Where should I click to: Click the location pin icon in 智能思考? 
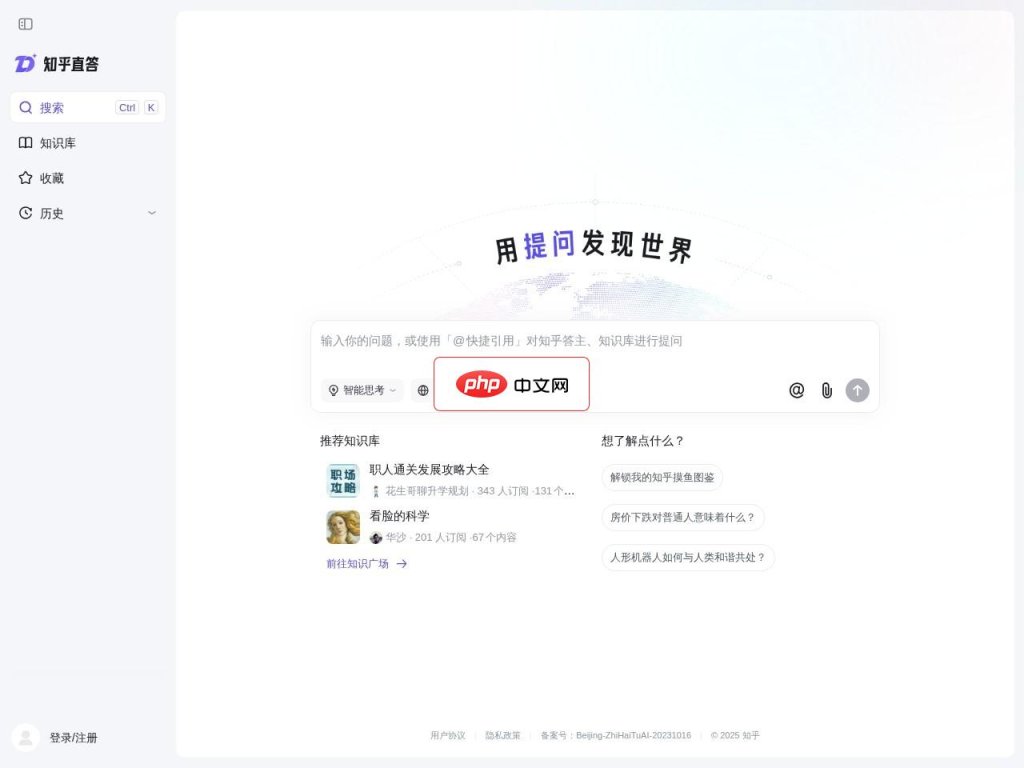click(333, 391)
